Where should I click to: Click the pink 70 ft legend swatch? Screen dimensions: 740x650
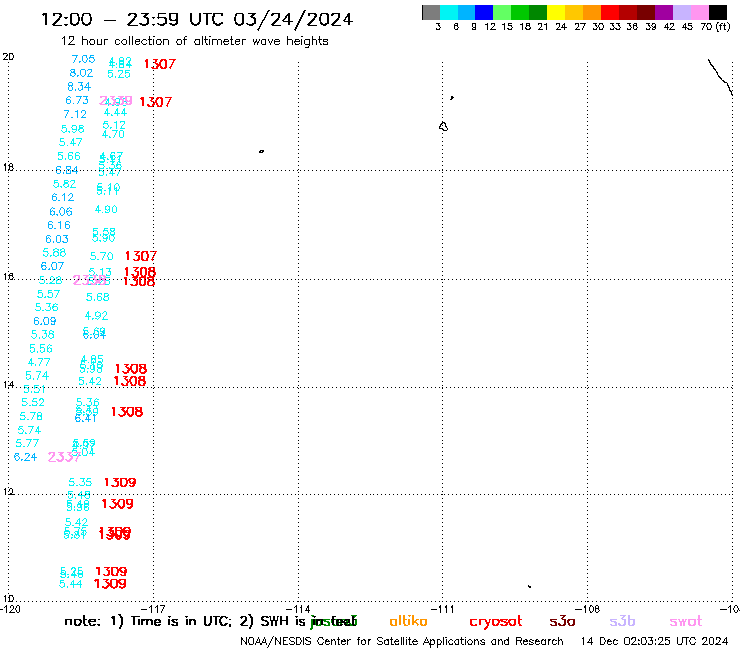tap(700, 12)
